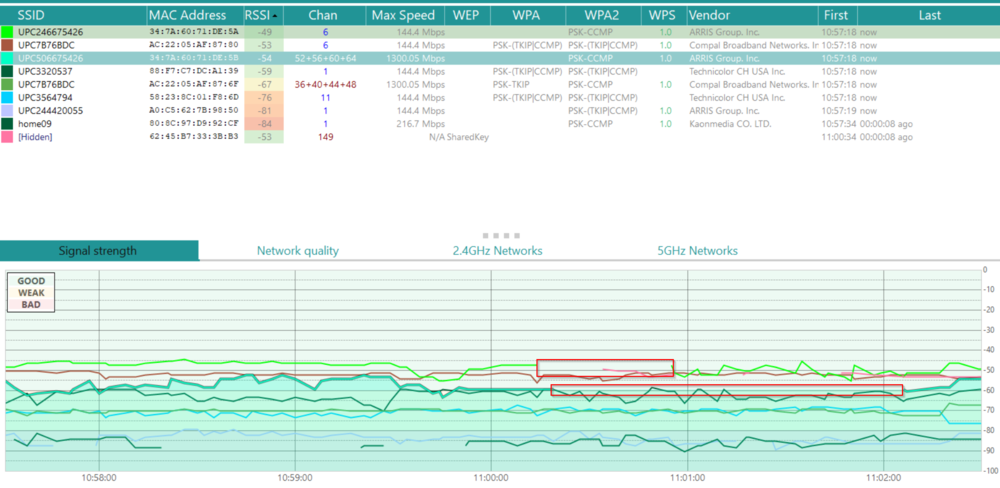Click the dotted splitter handle above the graph
Screen dimensions: 1000x488
point(499,236)
